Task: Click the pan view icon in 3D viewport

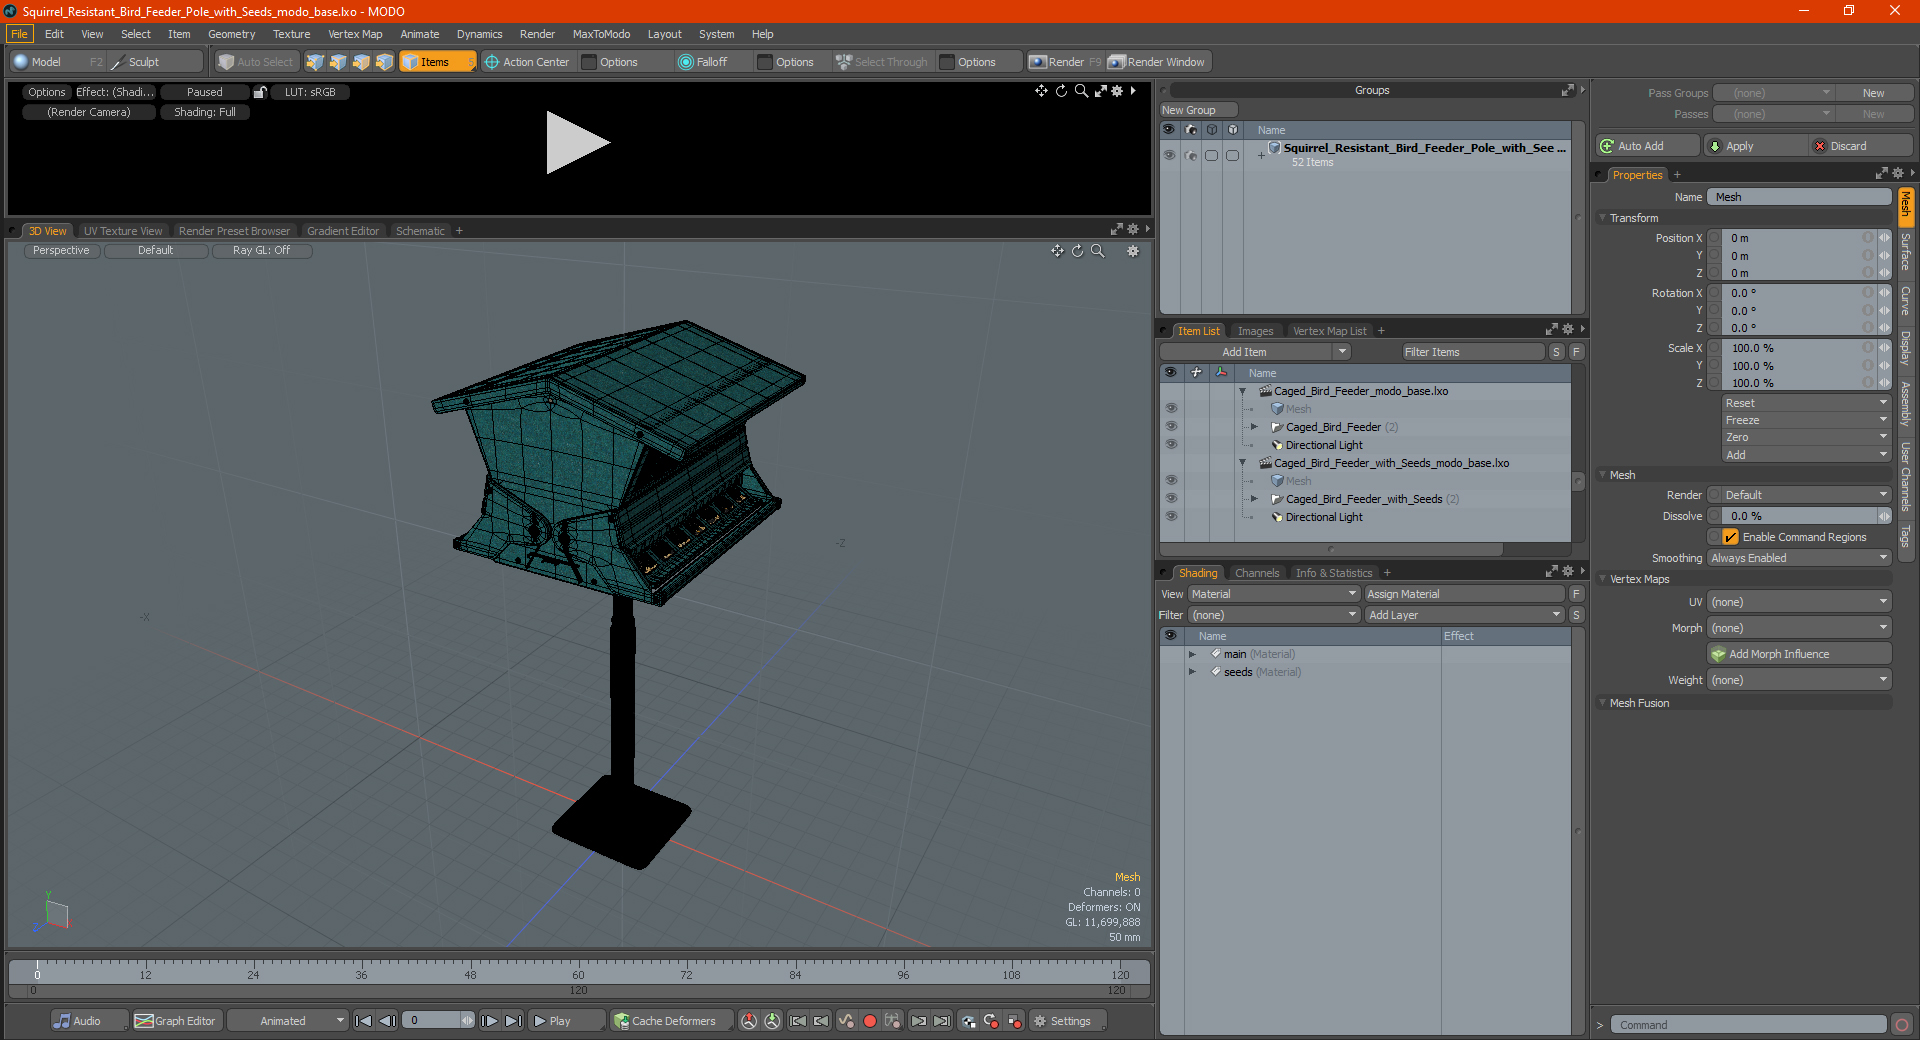Action: 1057,251
